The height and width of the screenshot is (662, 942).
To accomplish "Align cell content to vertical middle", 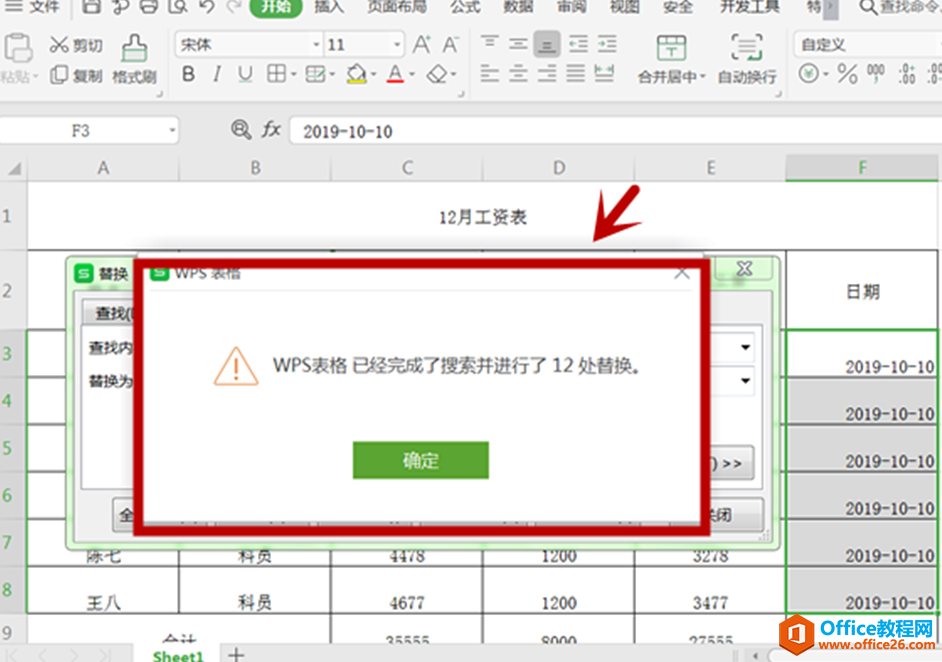I will (518, 44).
